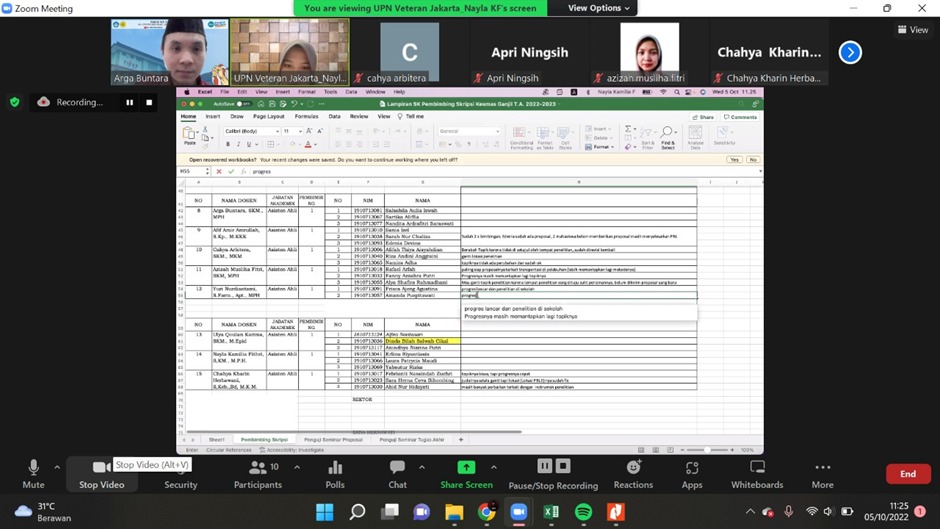Expand the View Options dropdown
The width and height of the screenshot is (940, 529).
point(599,8)
